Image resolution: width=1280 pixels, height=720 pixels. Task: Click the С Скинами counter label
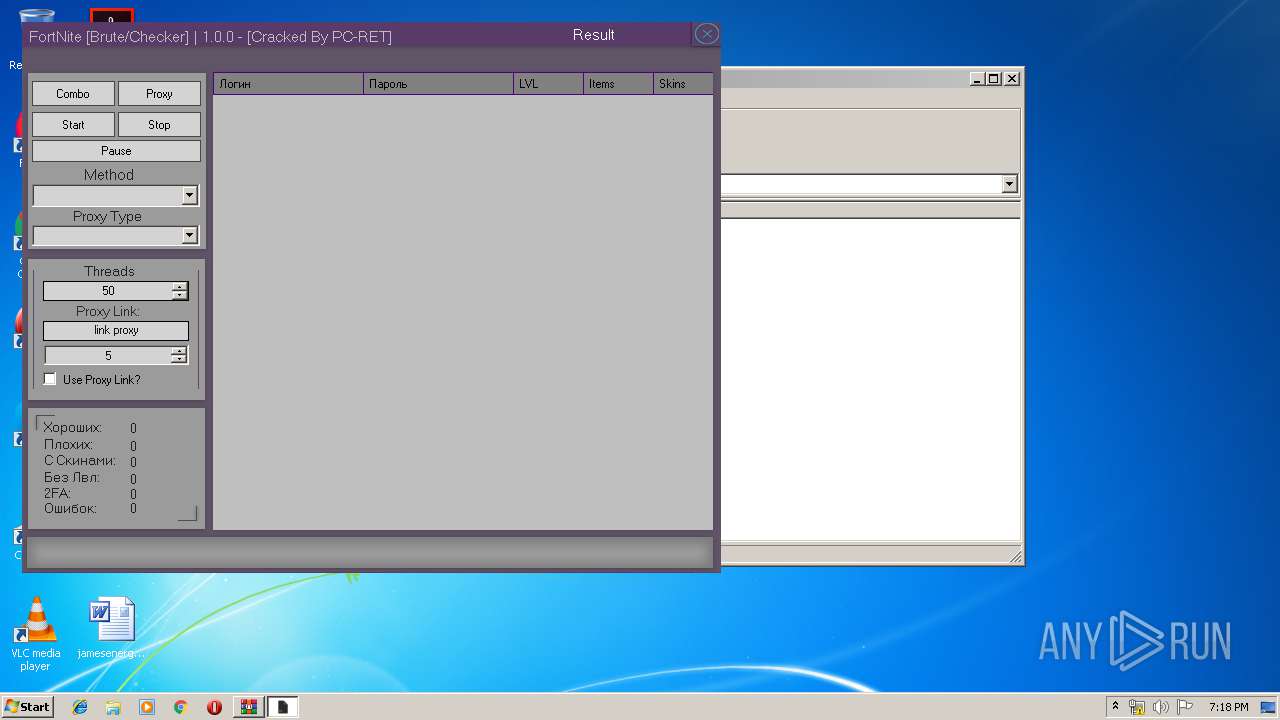[x=80, y=461]
